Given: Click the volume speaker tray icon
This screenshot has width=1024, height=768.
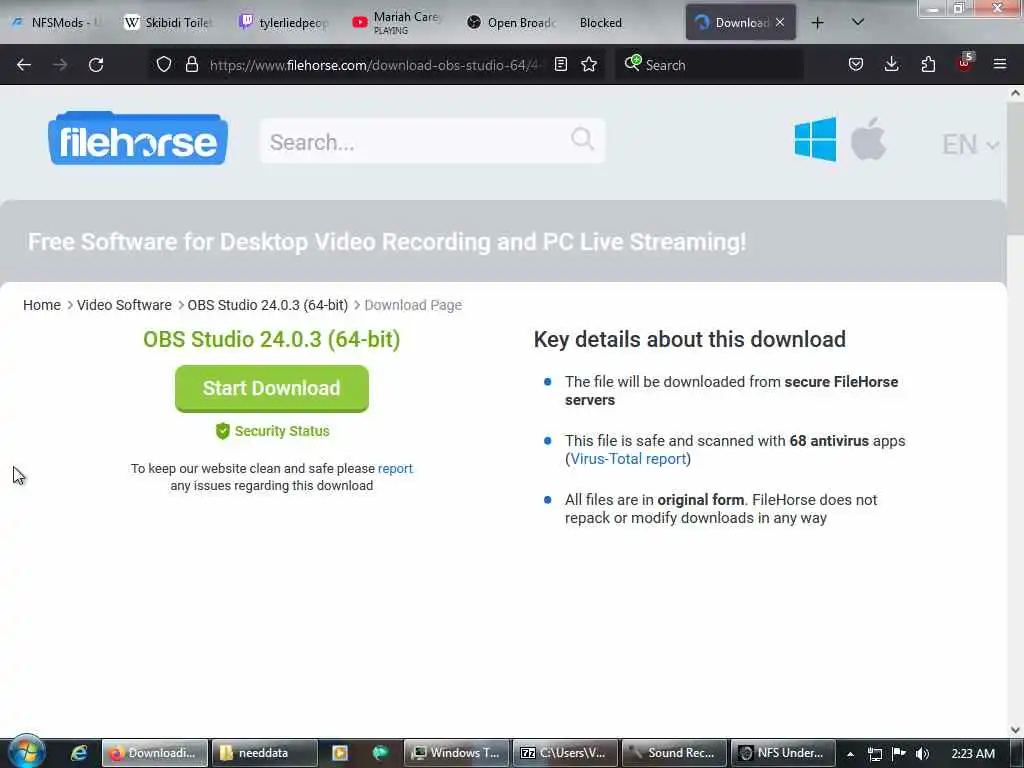Looking at the screenshot, I should coord(922,754).
